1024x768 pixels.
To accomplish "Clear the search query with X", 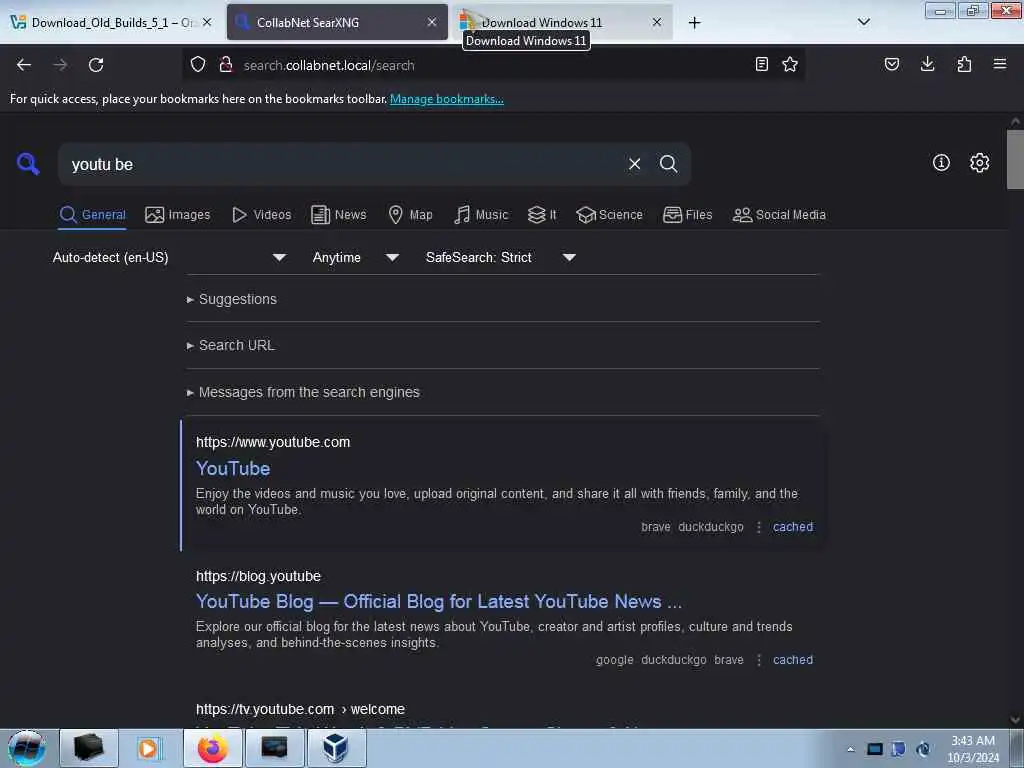I will coord(634,164).
